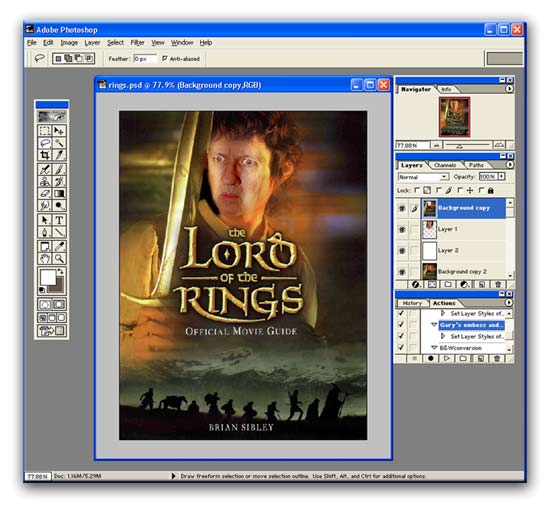Screen dimensions: 550x506
Task: Select the Move tool
Action: [59, 131]
